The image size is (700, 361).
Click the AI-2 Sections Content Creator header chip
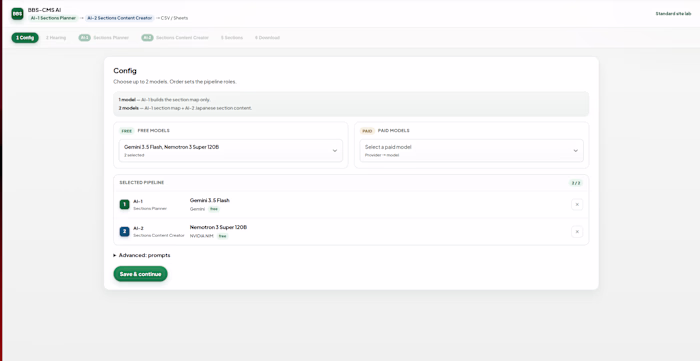[120, 18]
